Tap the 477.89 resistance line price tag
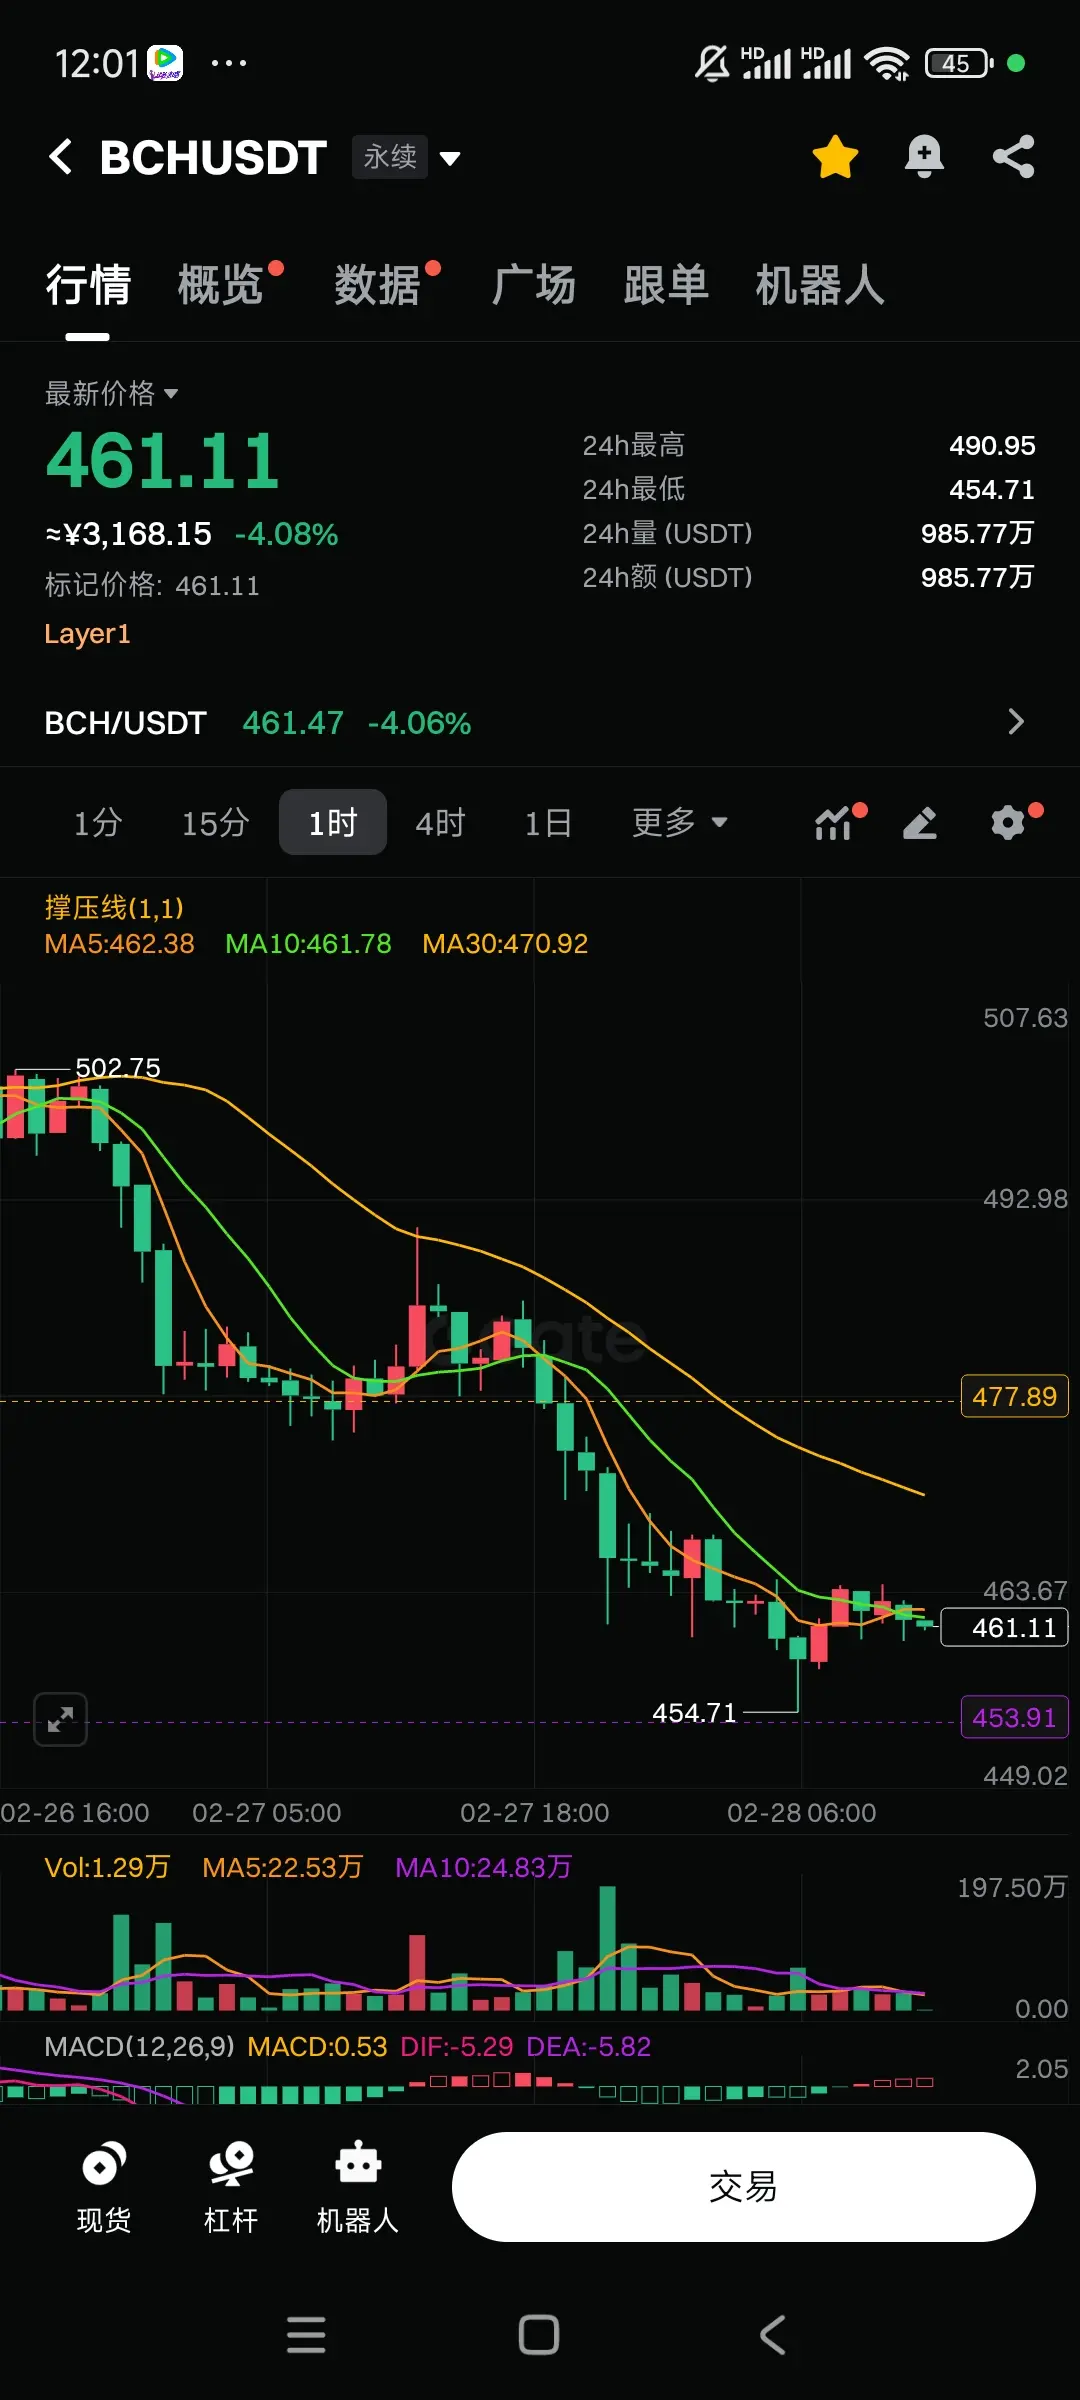This screenshot has height=2400, width=1080. (1014, 1396)
